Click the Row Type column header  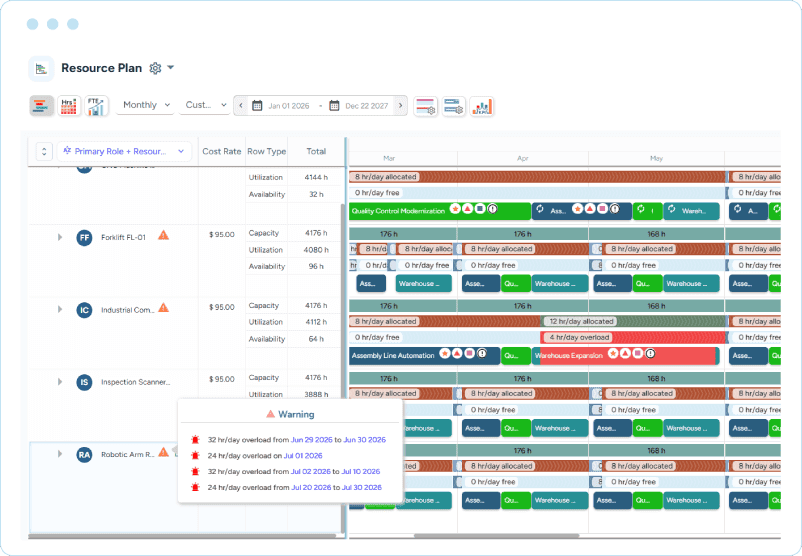point(266,151)
